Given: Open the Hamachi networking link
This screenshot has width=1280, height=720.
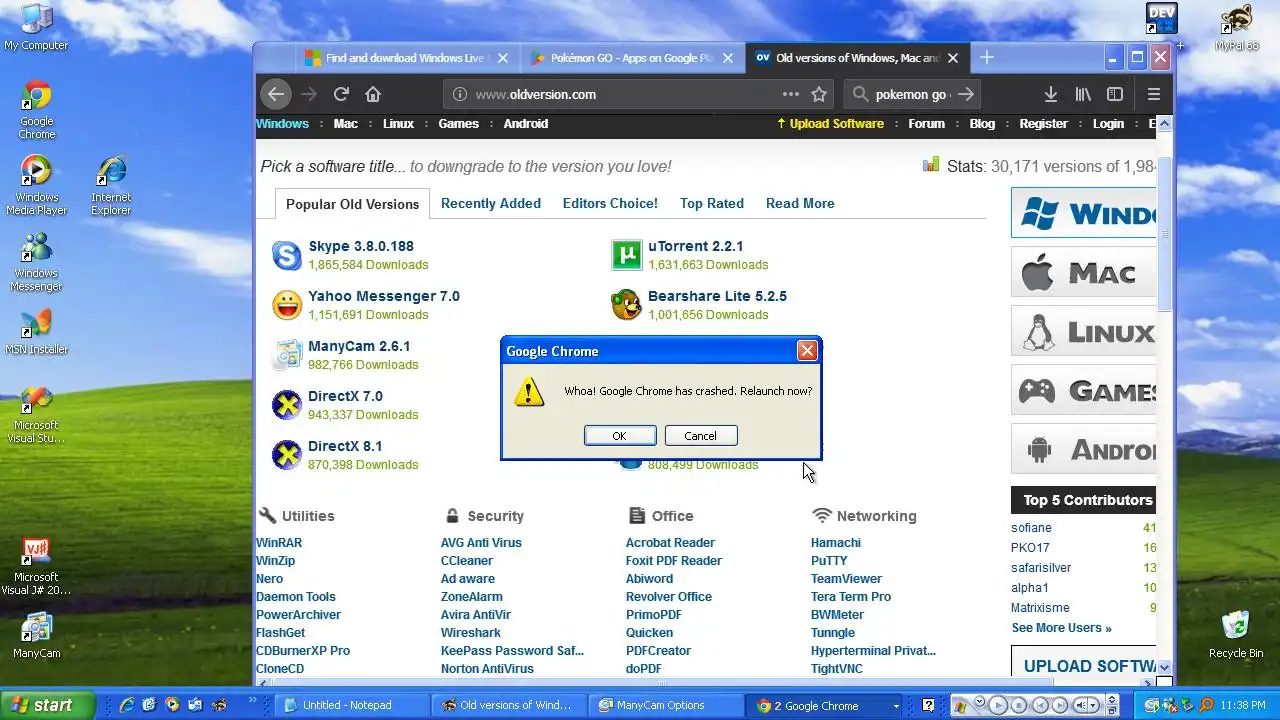Looking at the screenshot, I should click(x=836, y=543).
